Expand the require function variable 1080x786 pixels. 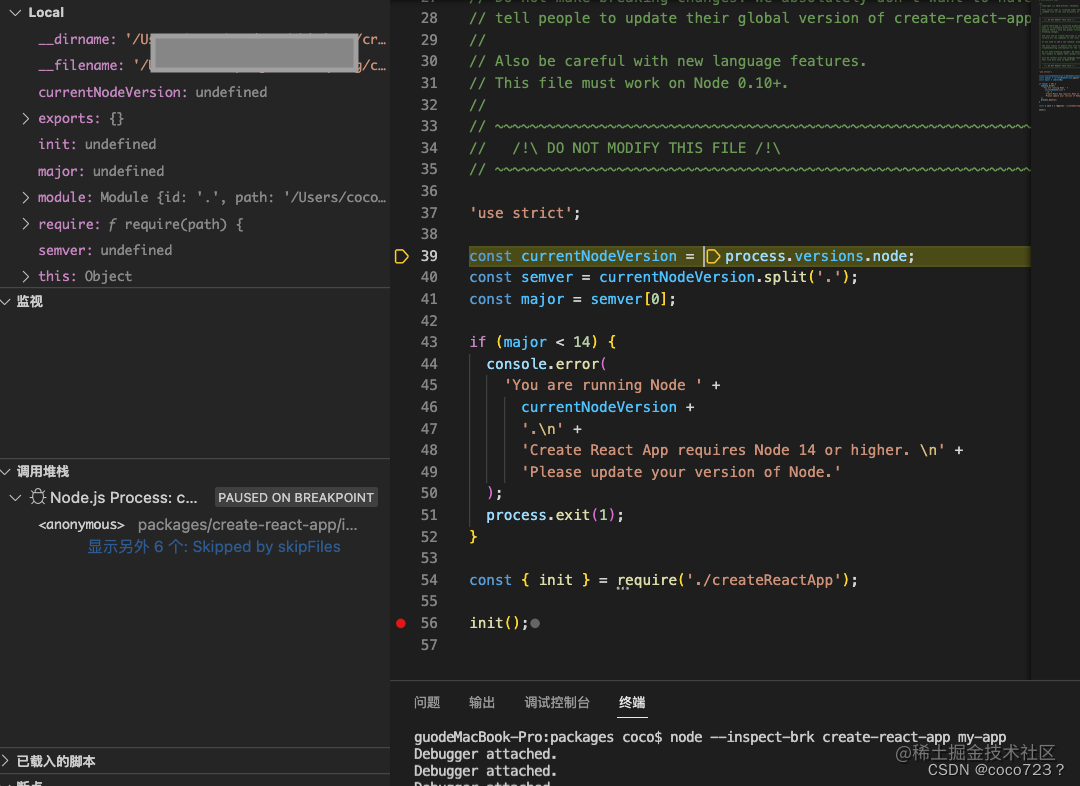point(25,224)
